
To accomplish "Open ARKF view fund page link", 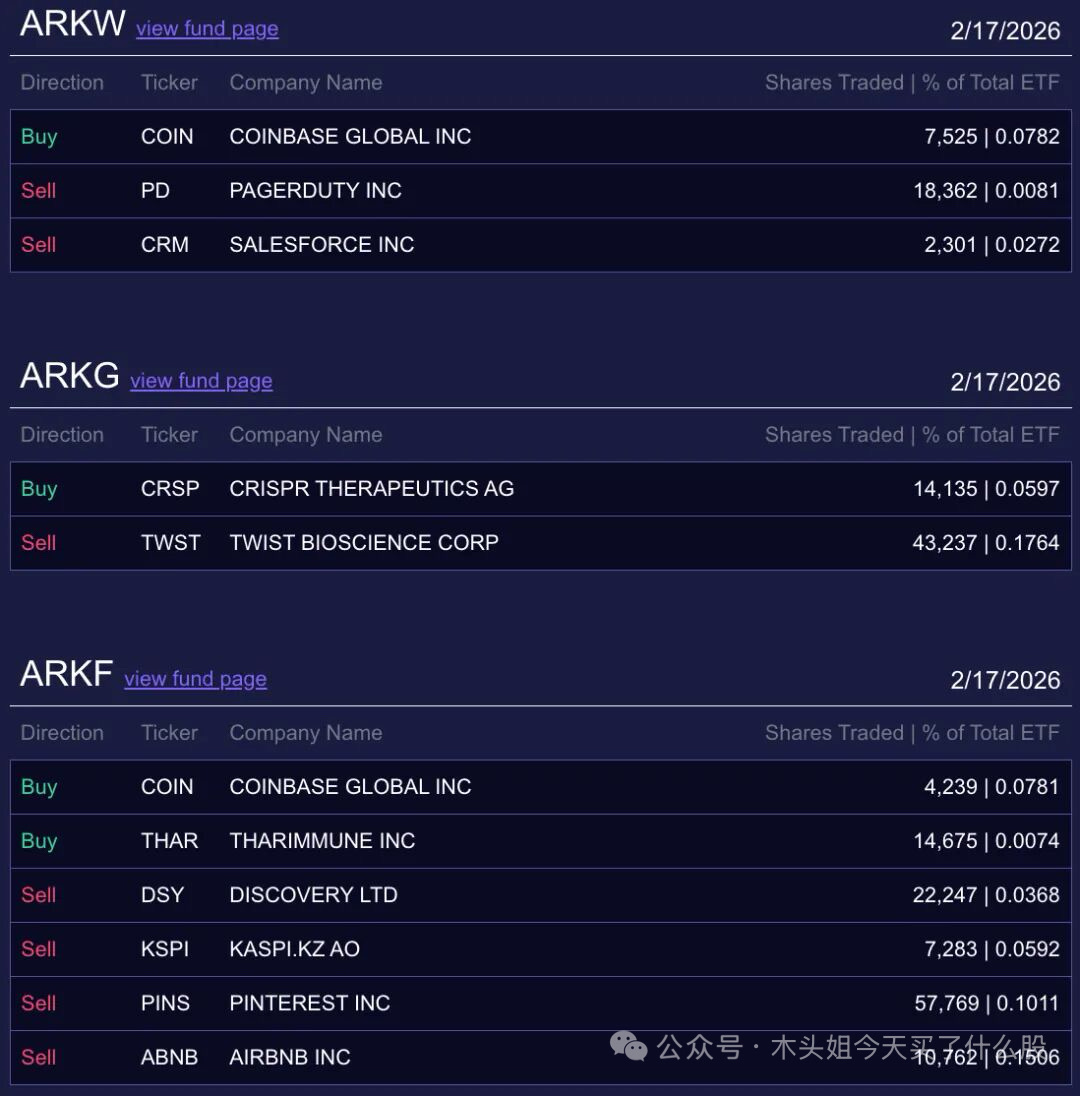I will click(196, 679).
